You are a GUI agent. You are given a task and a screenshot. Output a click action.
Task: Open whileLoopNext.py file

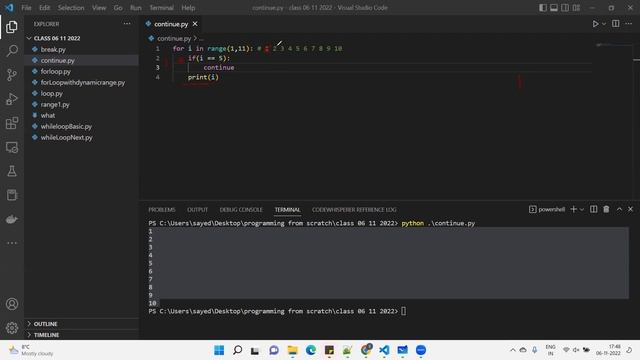tap(67, 138)
